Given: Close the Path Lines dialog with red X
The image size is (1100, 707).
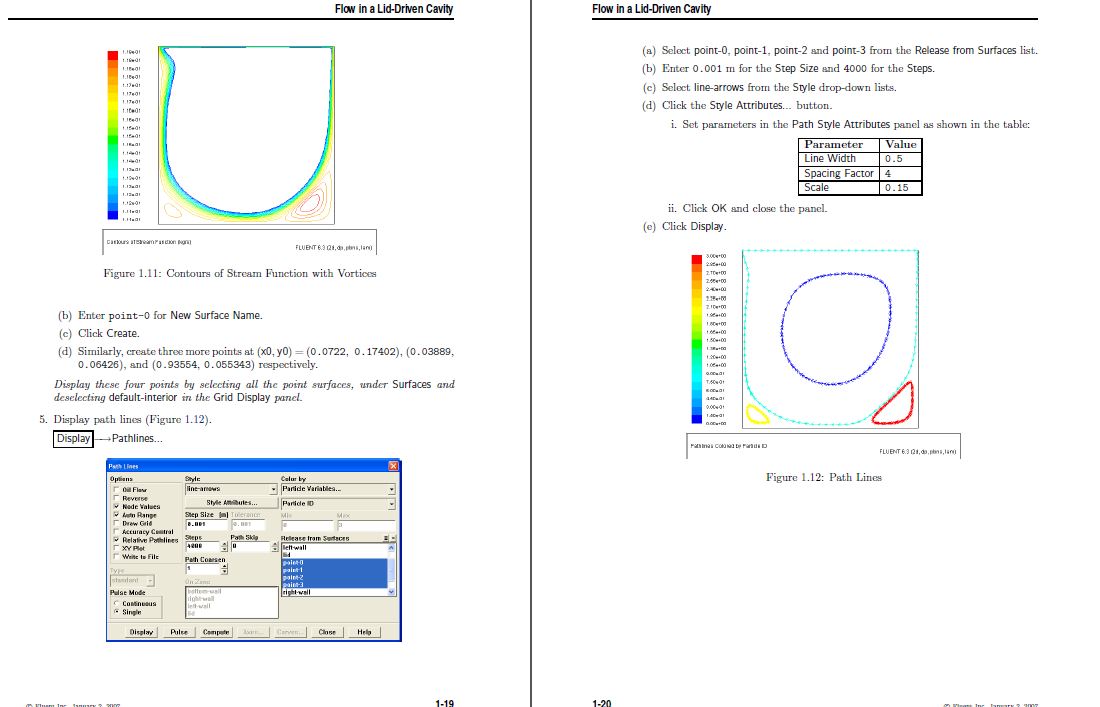Looking at the screenshot, I should (394, 466).
